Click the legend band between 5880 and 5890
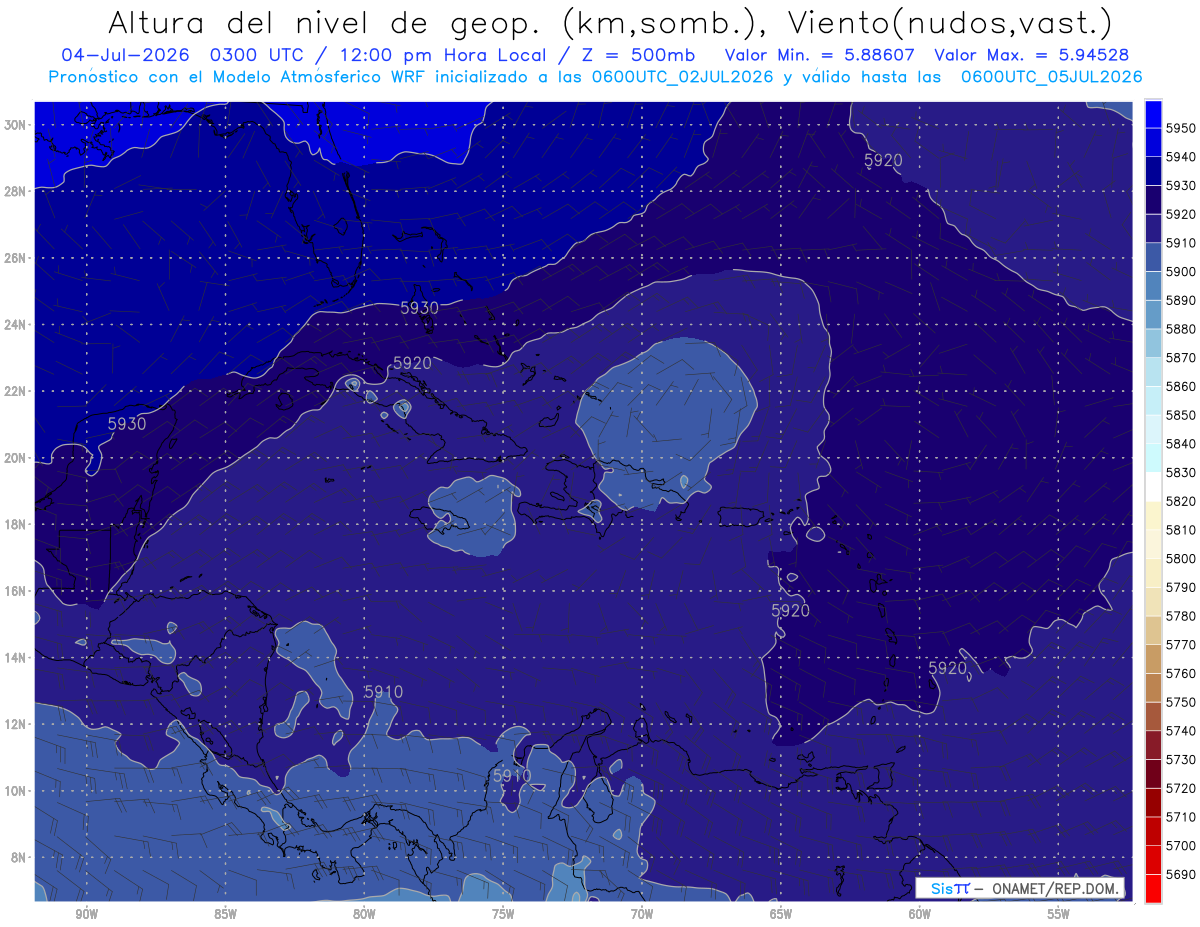1200x927 pixels. pyautogui.click(x=1153, y=315)
